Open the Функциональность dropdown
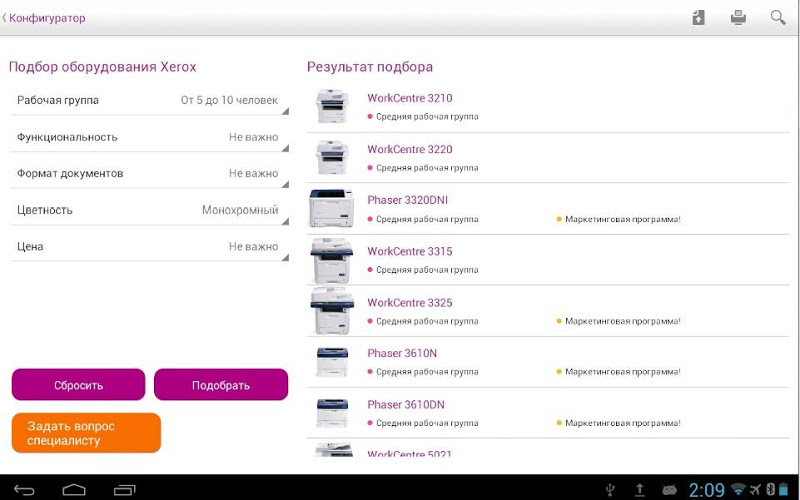The width and height of the screenshot is (800, 500). 149,137
